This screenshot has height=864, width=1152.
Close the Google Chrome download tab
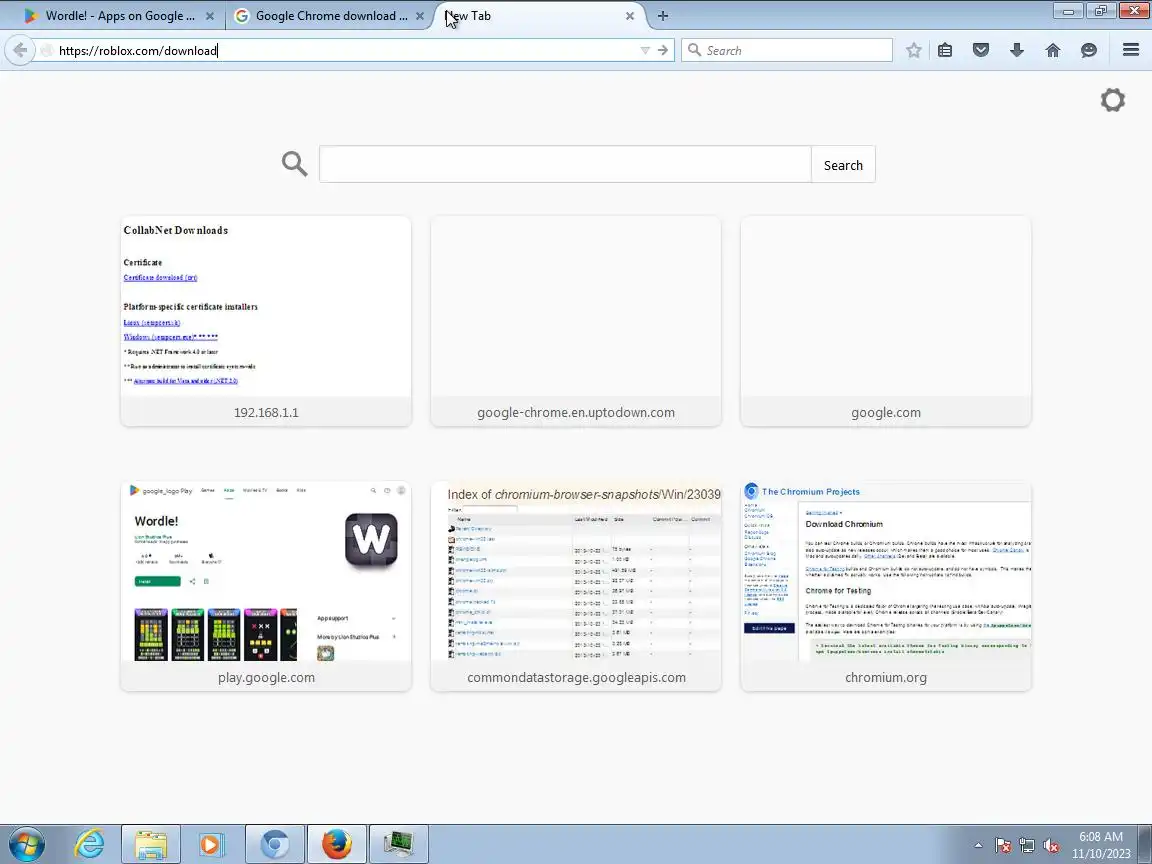coord(420,15)
